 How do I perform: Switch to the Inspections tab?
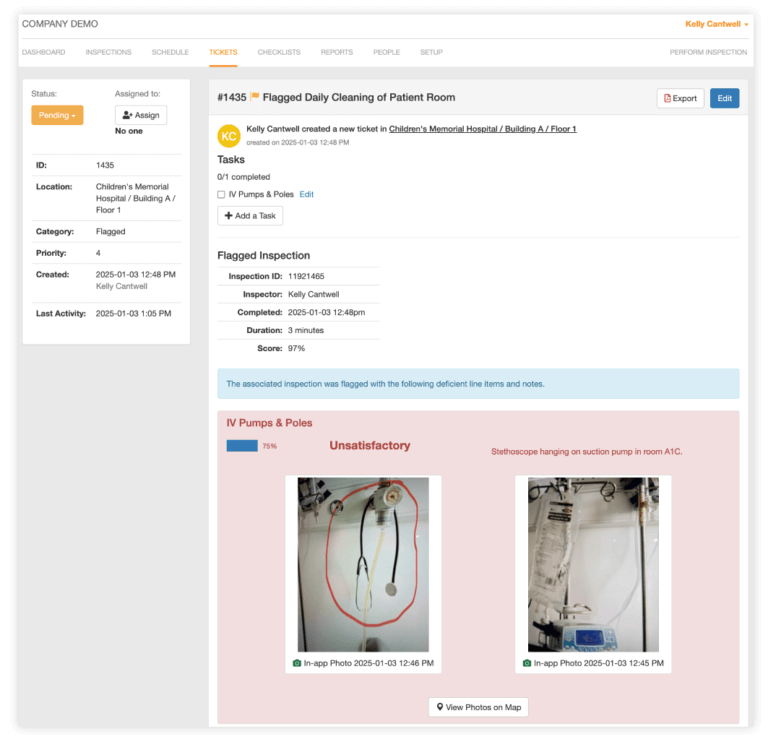click(x=108, y=52)
